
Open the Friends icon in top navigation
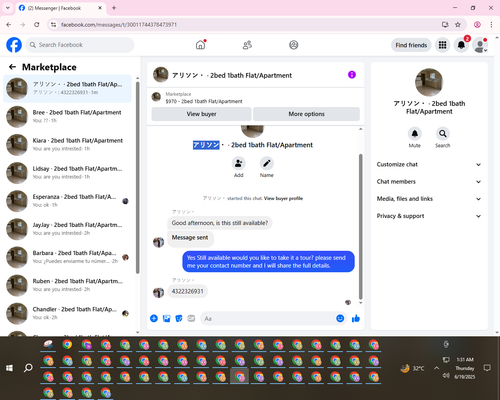point(247,45)
